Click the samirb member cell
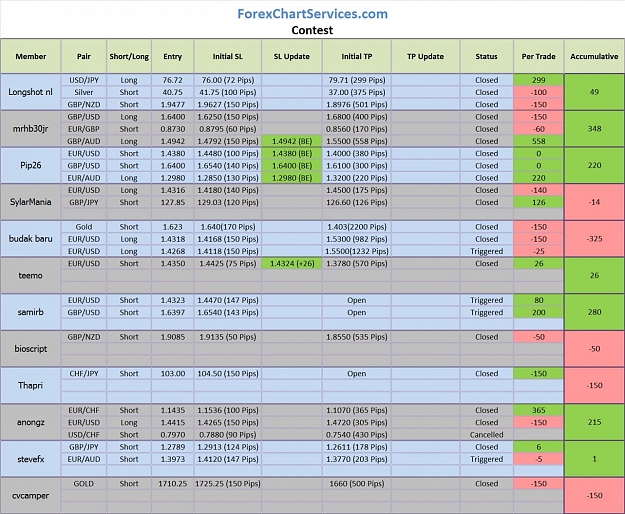Screen dimensions: 625x514 (31, 312)
